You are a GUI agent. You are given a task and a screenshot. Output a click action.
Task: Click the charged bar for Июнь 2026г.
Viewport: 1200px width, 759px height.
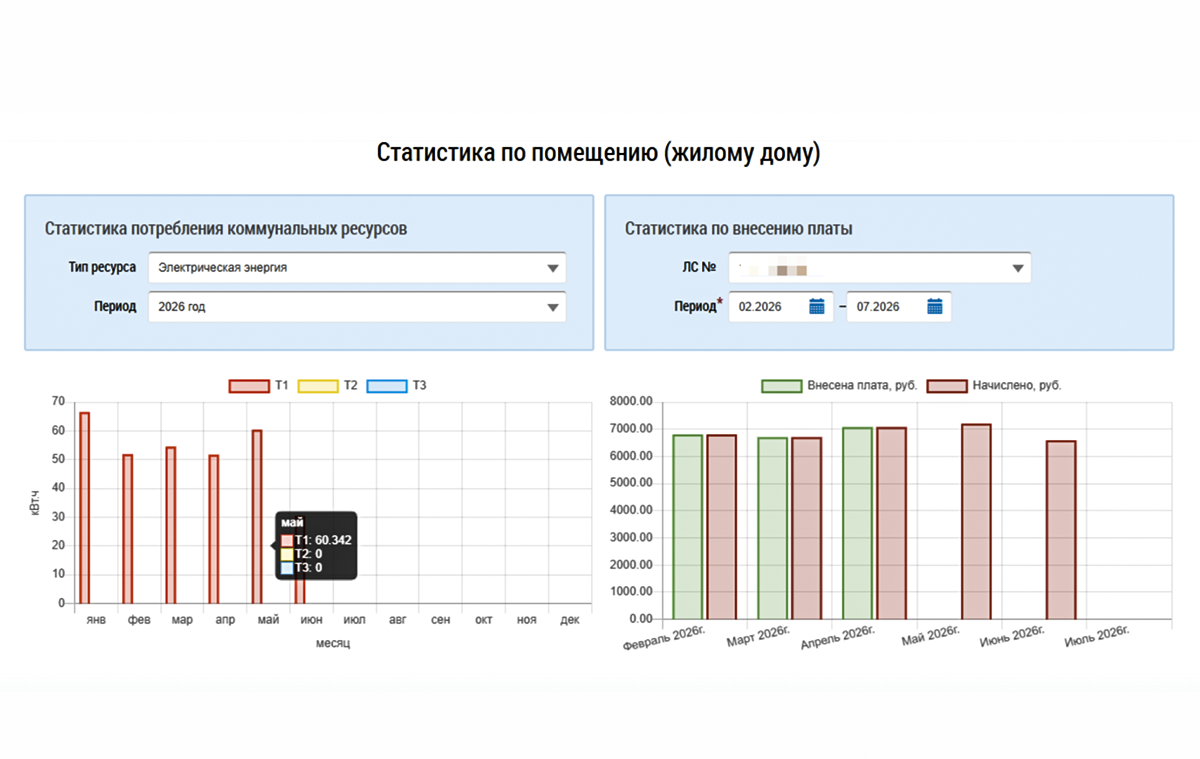1062,530
